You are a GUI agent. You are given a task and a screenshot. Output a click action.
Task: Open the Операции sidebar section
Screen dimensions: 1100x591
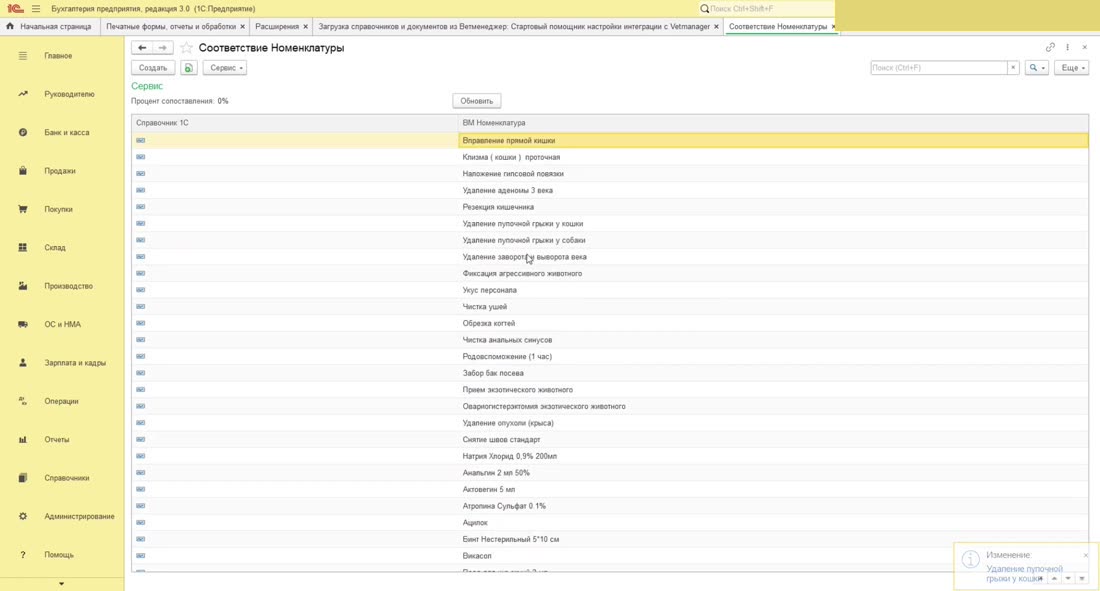click(61, 401)
